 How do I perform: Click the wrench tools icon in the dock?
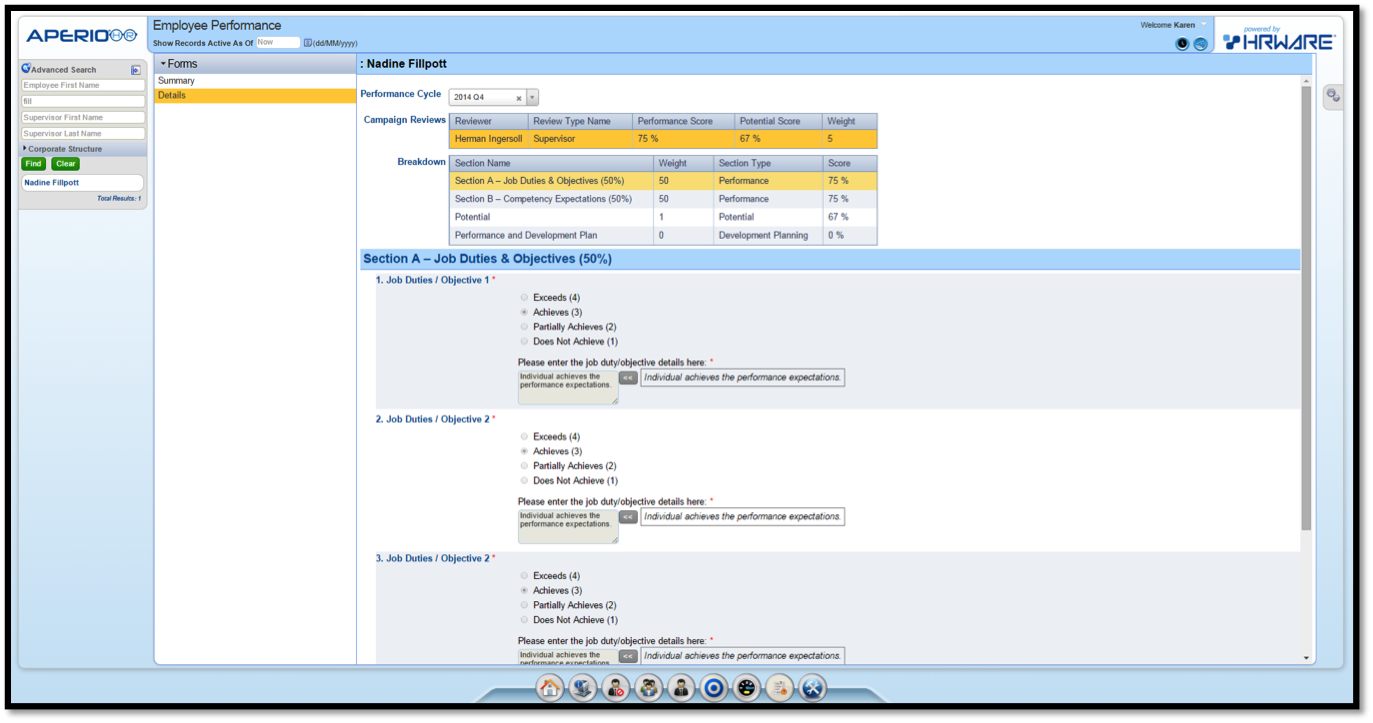point(813,688)
